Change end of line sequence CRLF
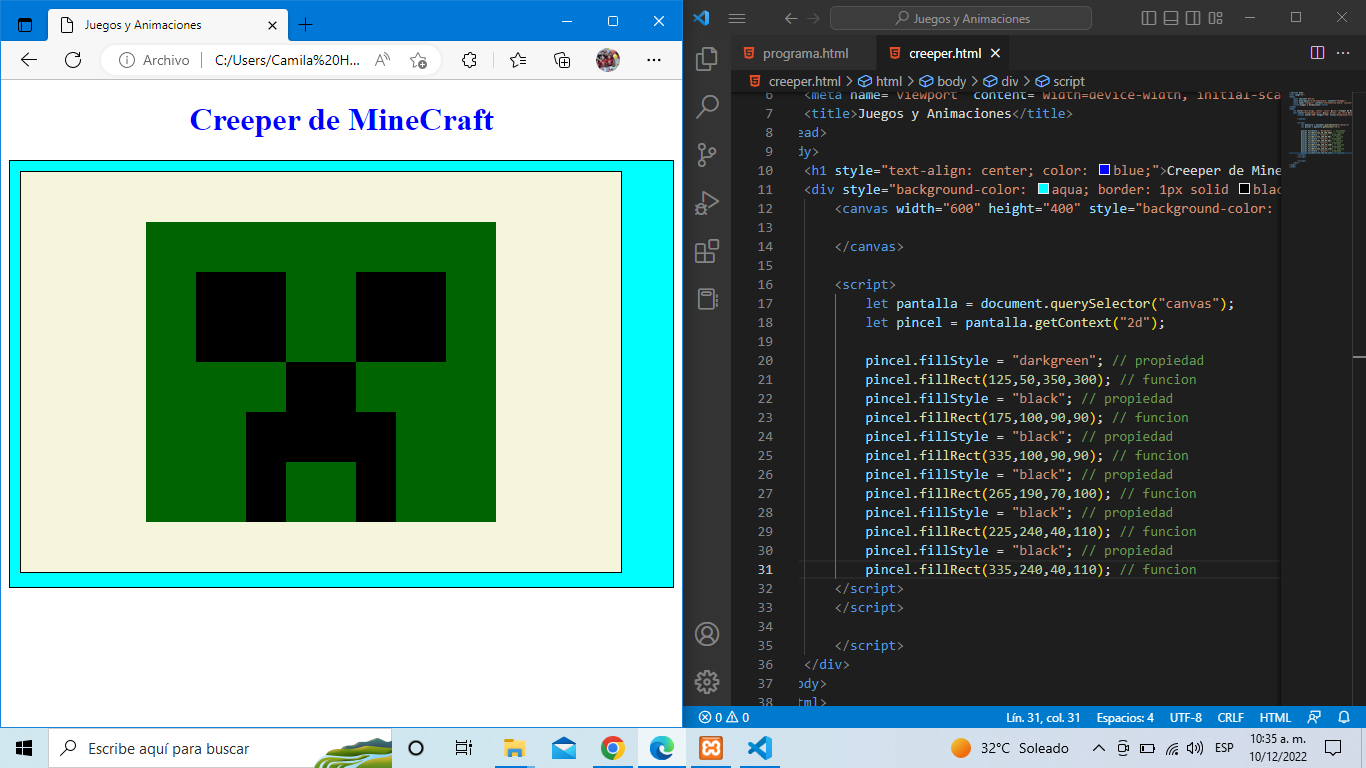Screen dimensions: 1366x768 (x=1231, y=717)
